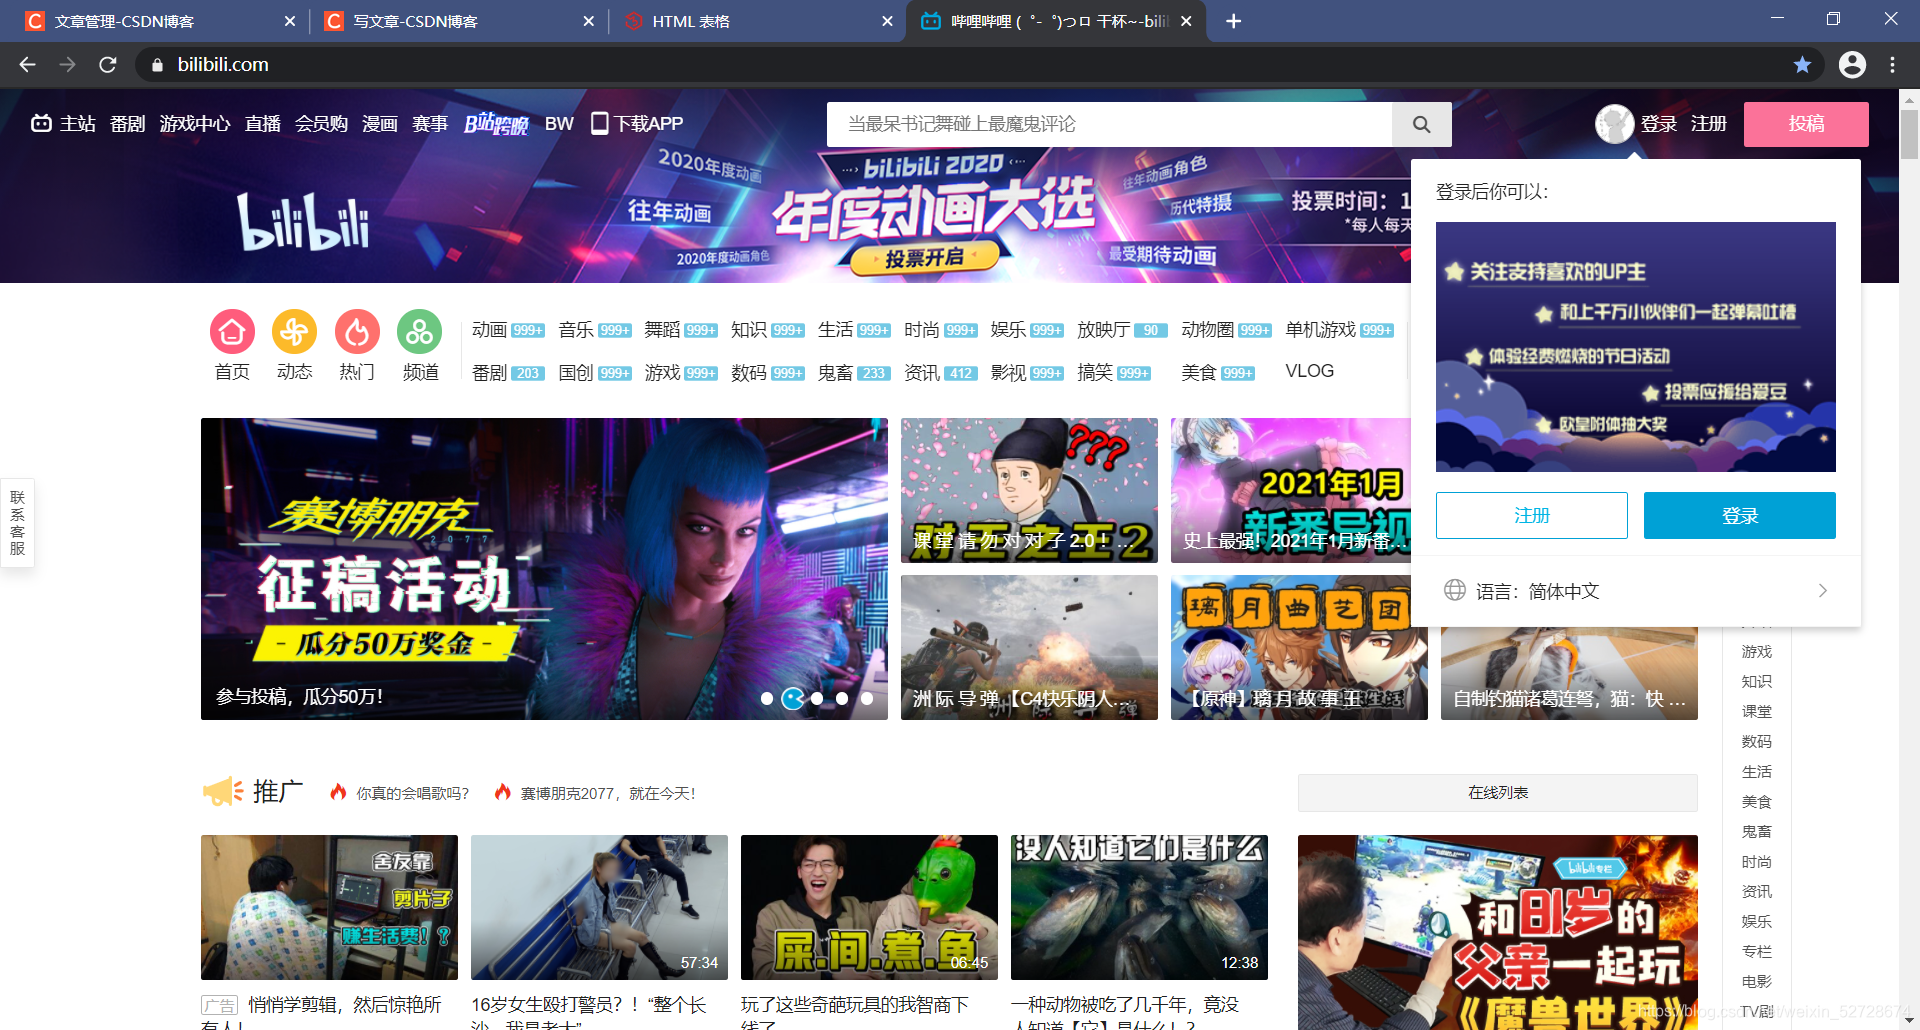Expand the language selection chevron

pyautogui.click(x=1822, y=591)
